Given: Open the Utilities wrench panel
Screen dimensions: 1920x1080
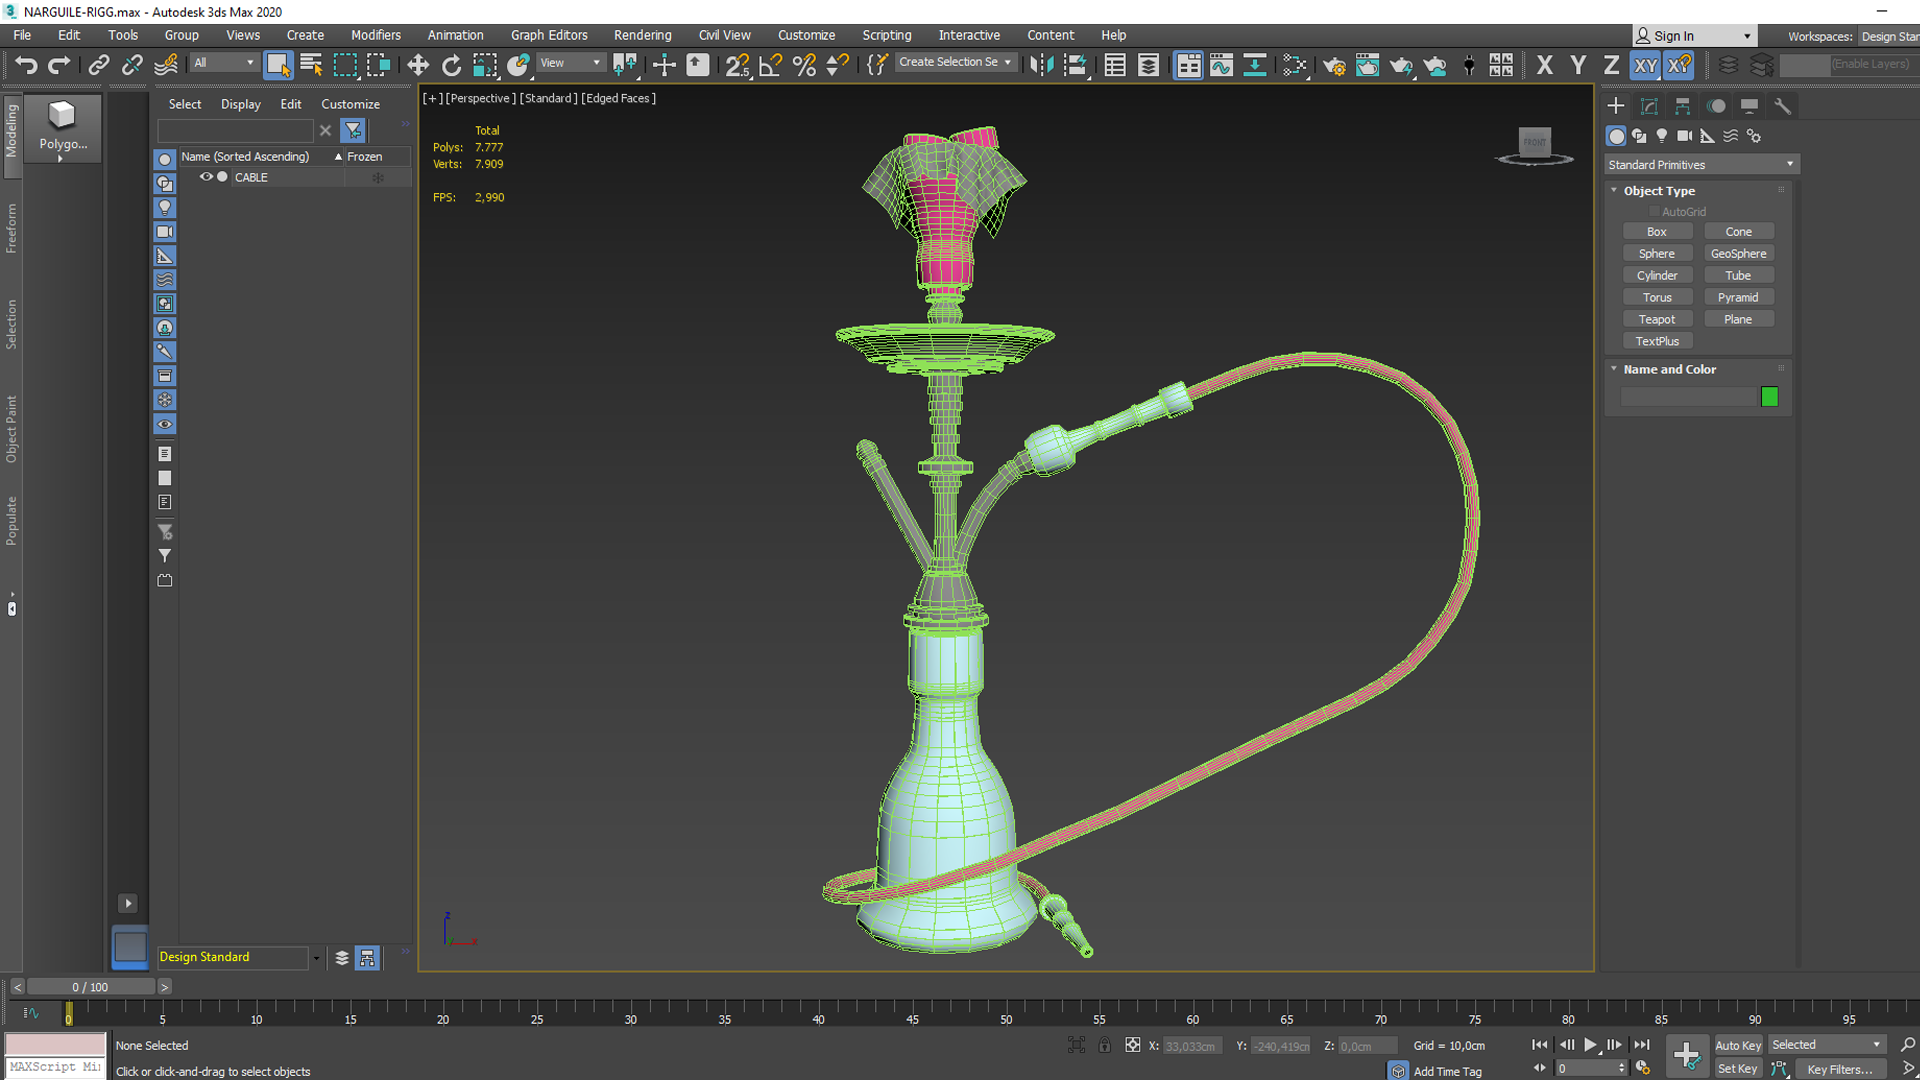Looking at the screenshot, I should [x=1782, y=106].
